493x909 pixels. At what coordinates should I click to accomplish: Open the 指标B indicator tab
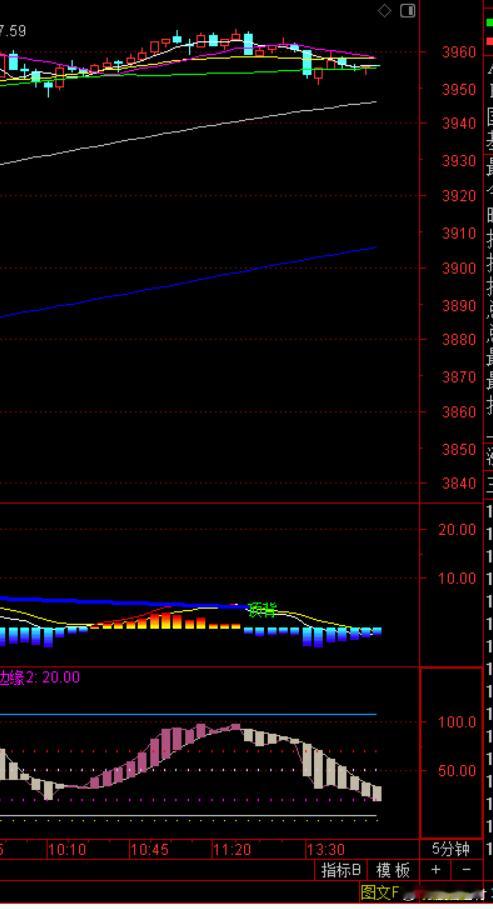tap(340, 870)
